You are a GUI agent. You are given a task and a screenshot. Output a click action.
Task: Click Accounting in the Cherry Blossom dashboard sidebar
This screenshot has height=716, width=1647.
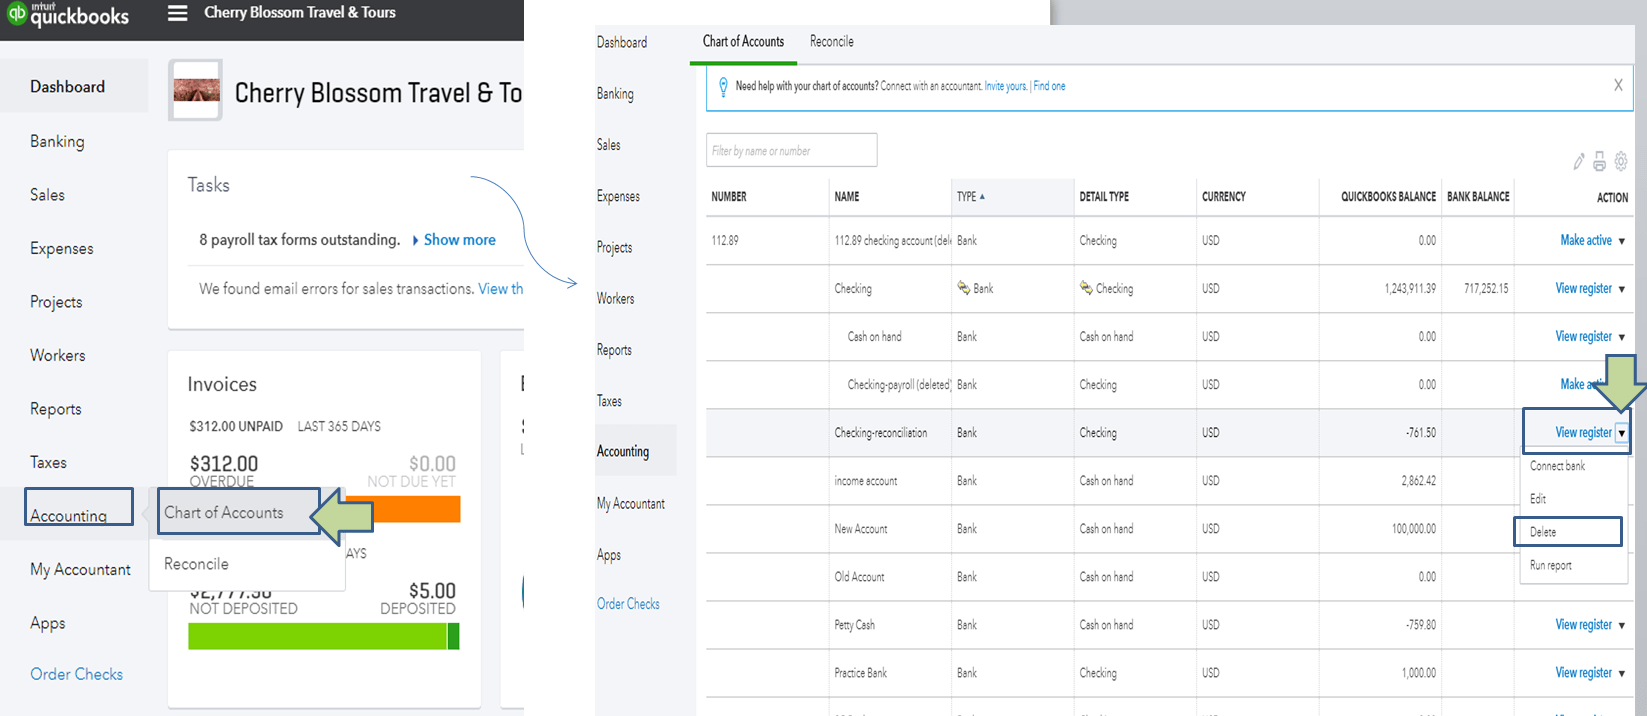[68, 515]
